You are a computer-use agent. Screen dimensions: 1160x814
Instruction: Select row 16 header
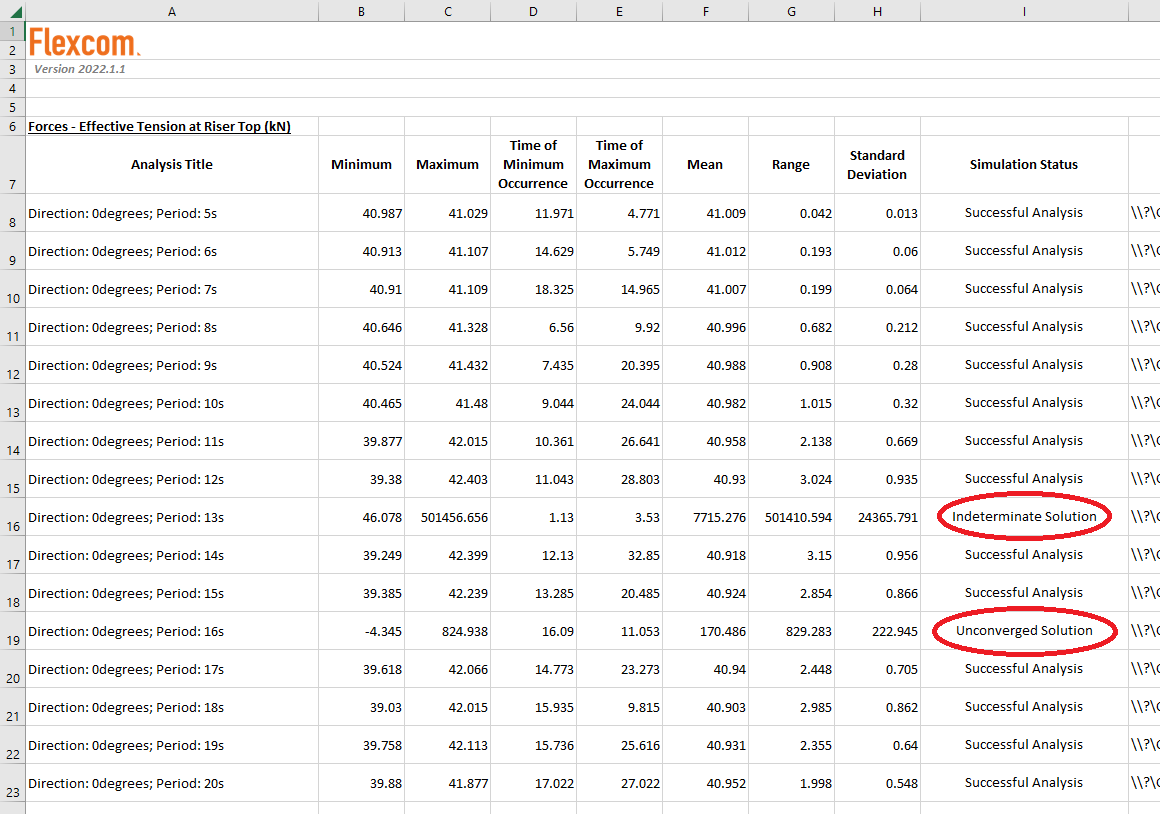click(x=13, y=517)
